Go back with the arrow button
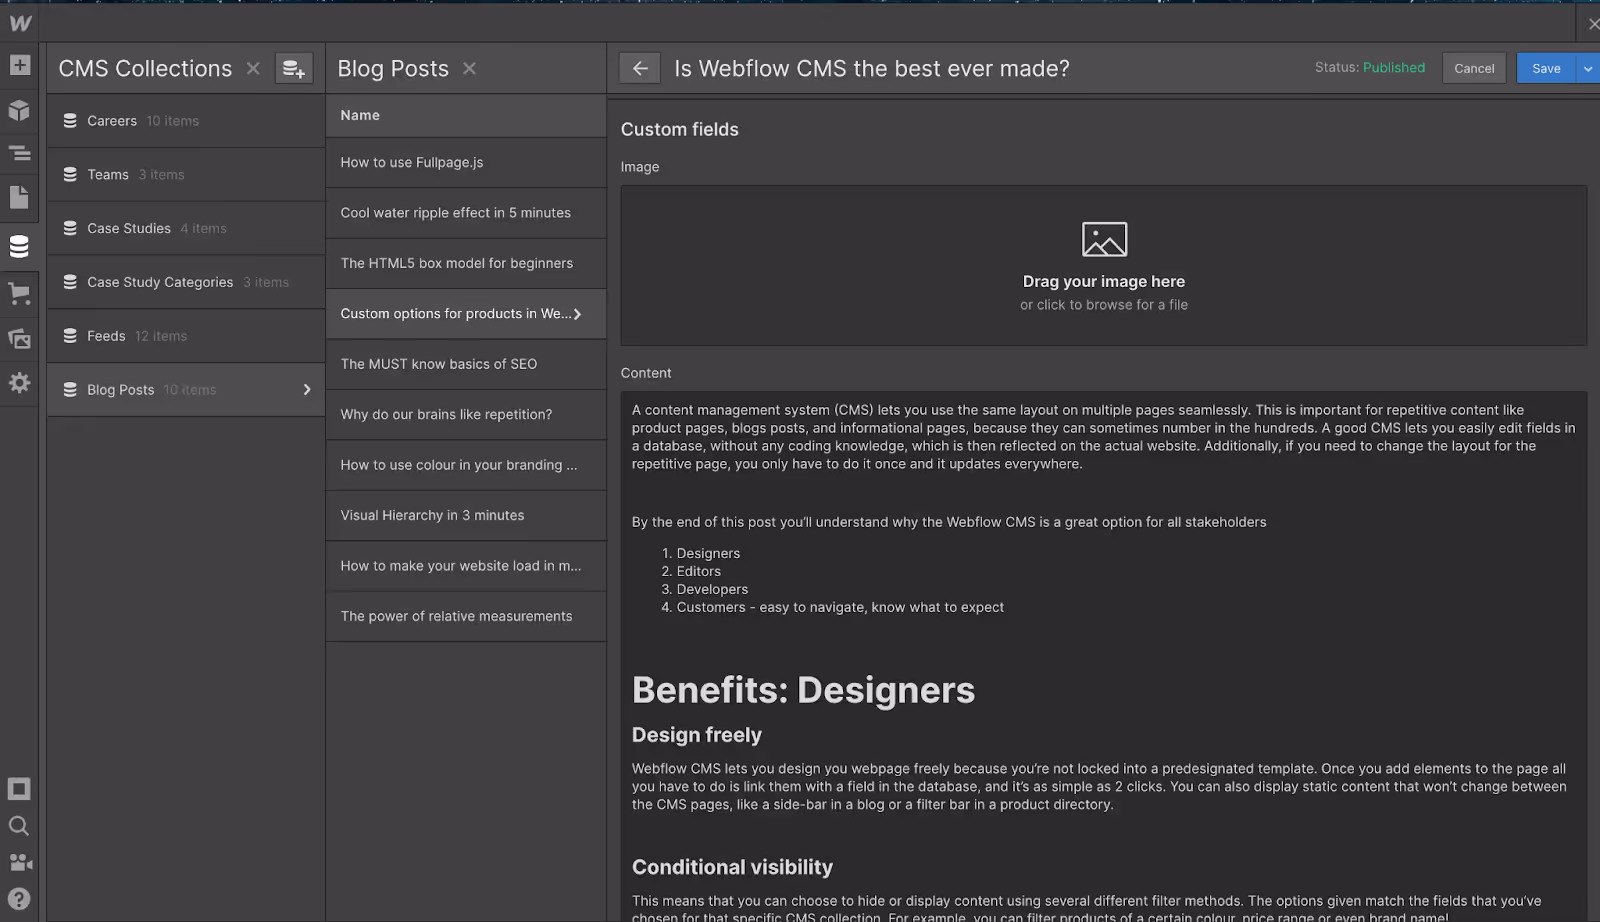Viewport: 1600px width, 922px height. point(640,68)
